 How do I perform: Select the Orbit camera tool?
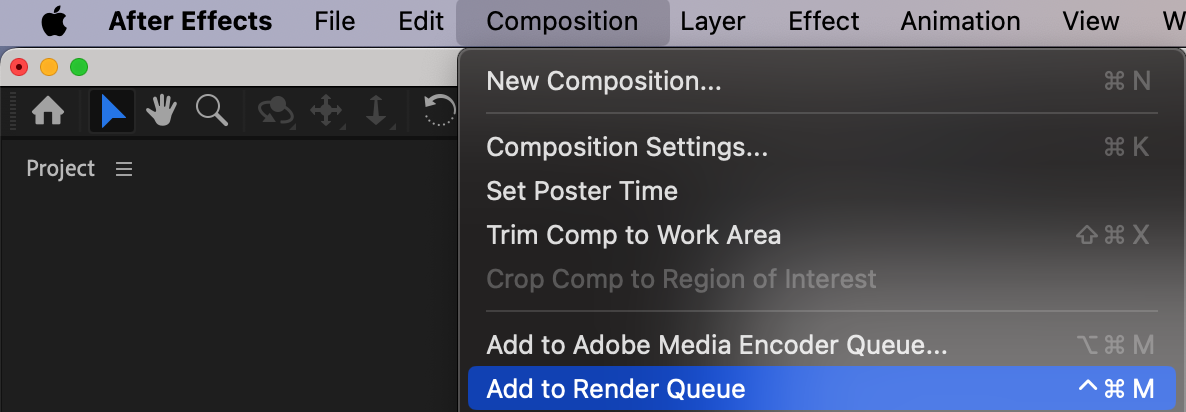[x=276, y=112]
